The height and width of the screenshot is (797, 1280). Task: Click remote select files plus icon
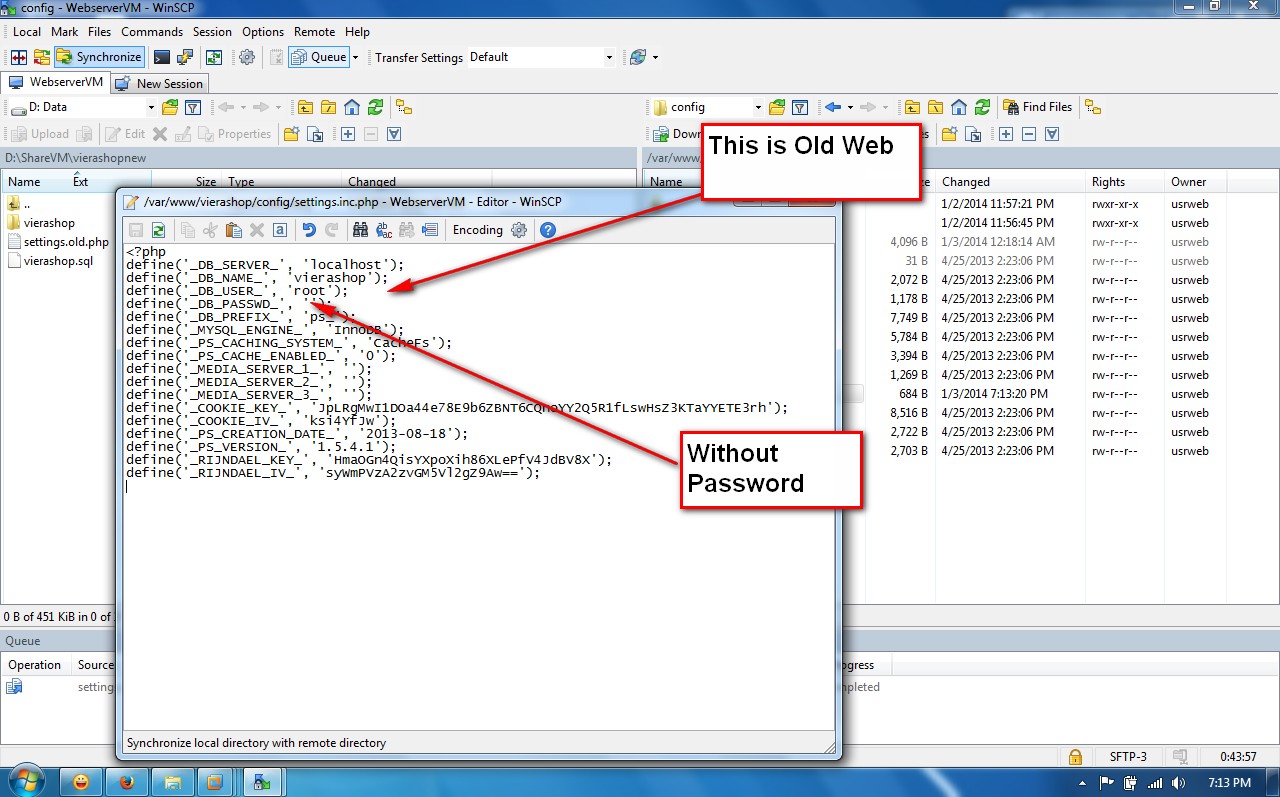coord(1006,134)
